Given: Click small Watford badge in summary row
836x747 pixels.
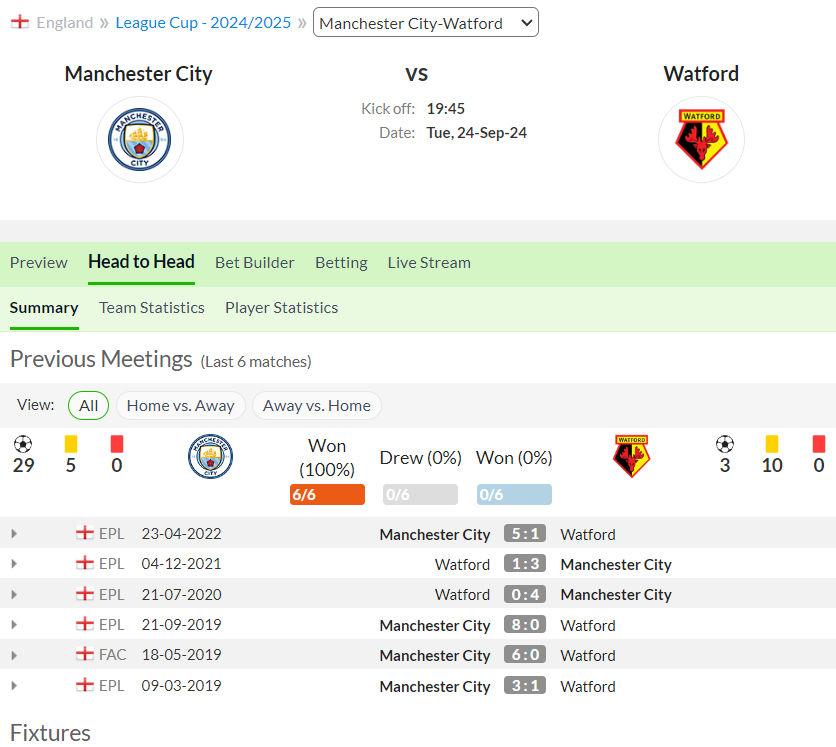Looking at the screenshot, I should point(631,456).
